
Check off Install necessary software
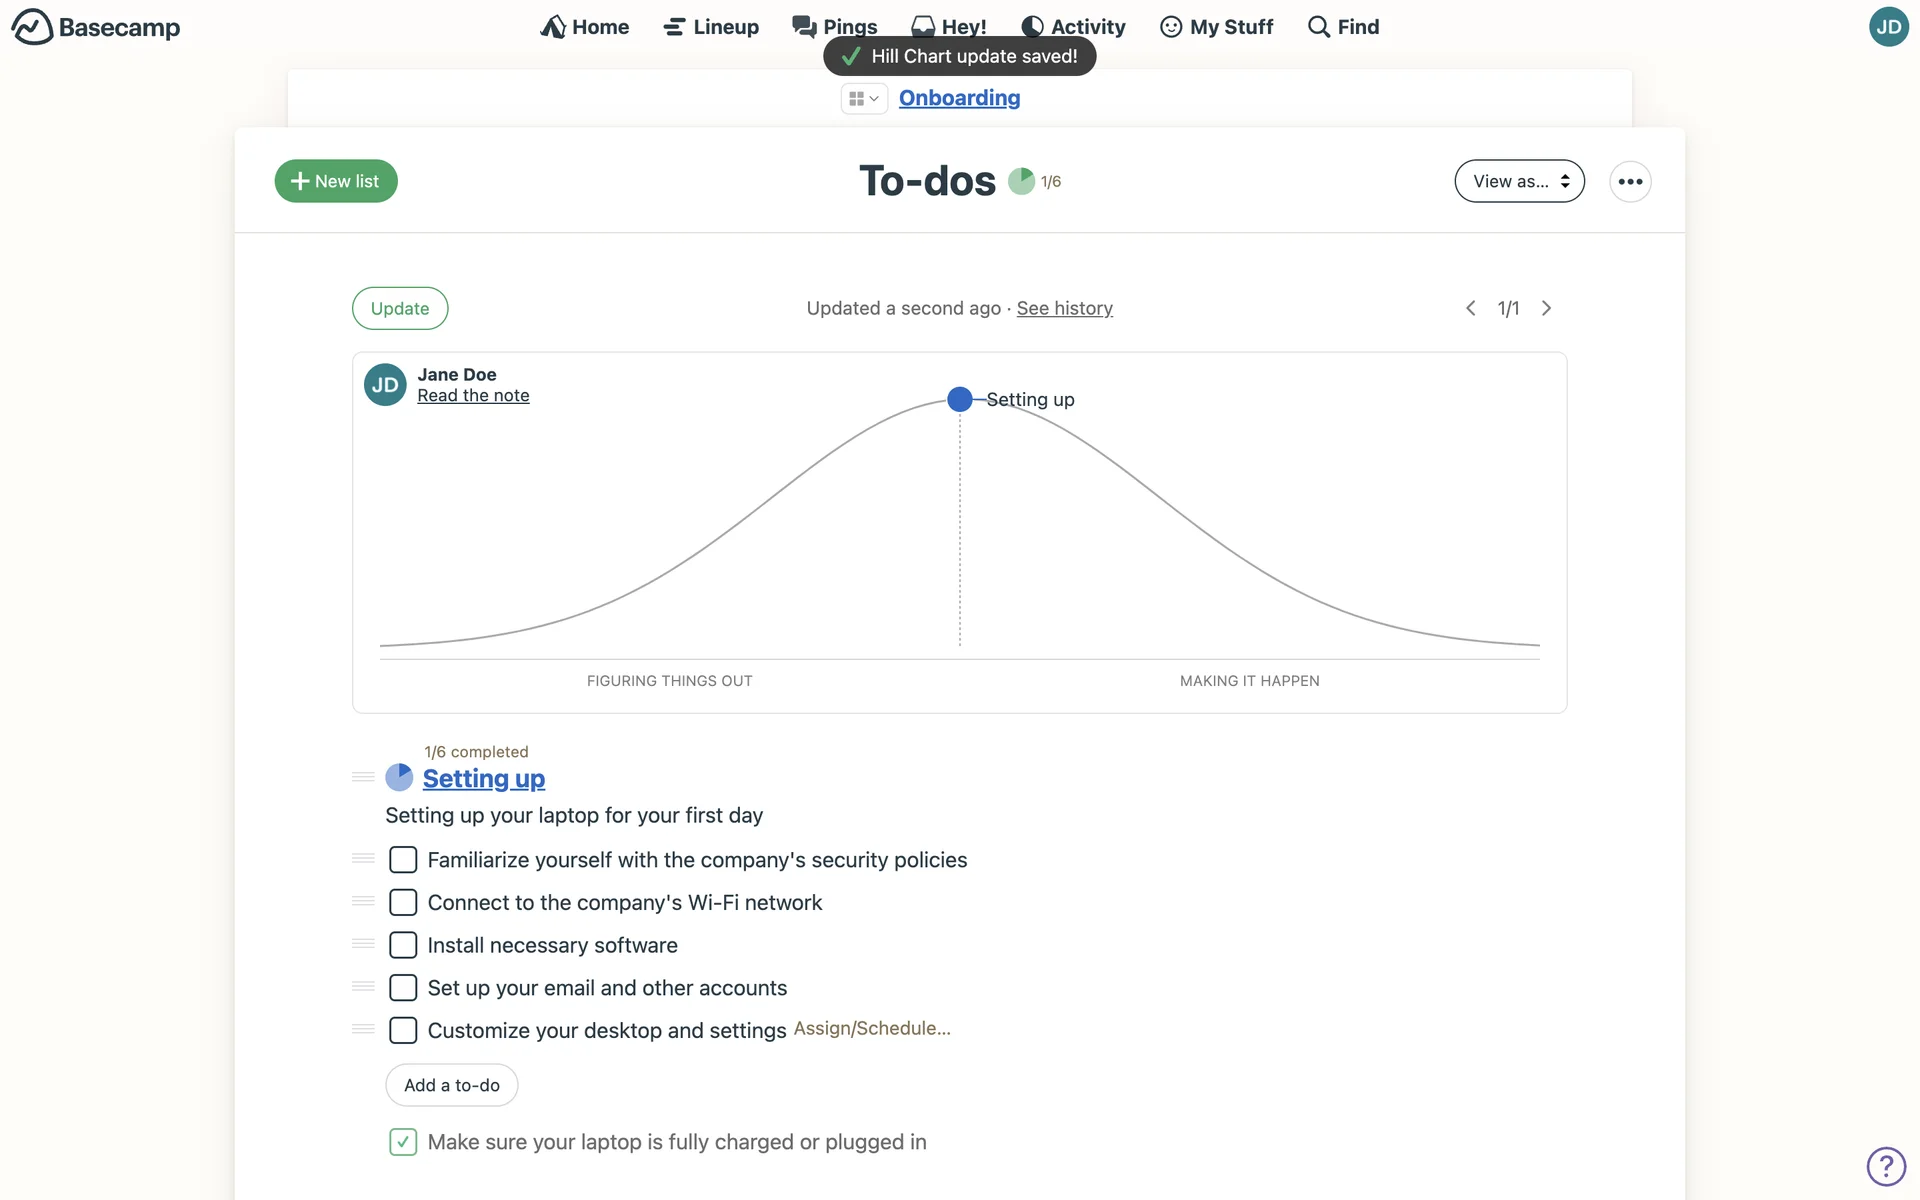403,945
